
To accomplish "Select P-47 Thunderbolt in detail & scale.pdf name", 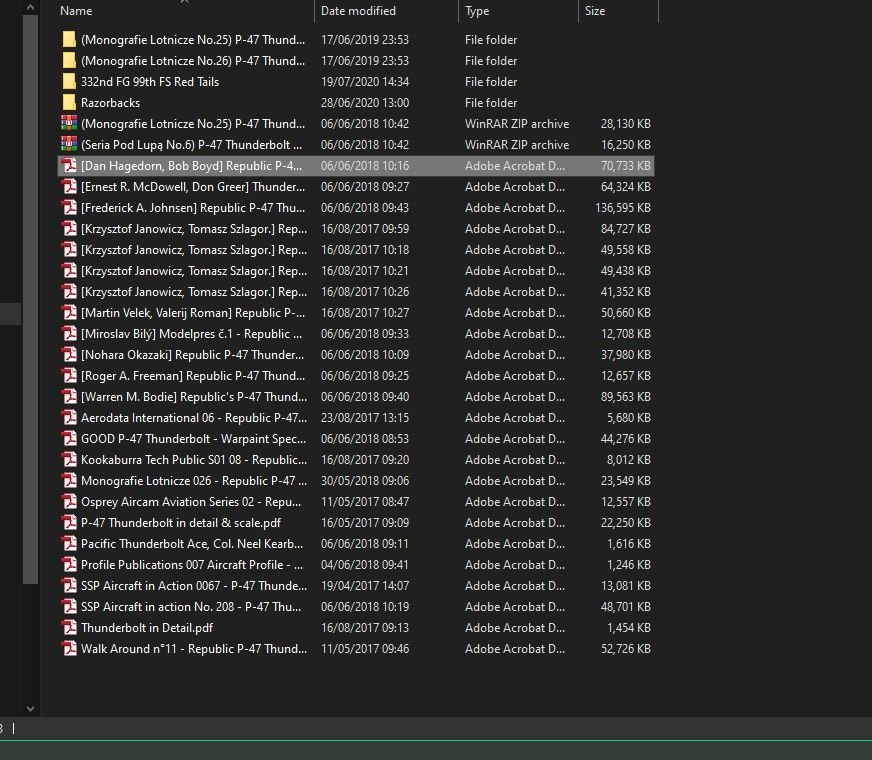I will pos(181,523).
